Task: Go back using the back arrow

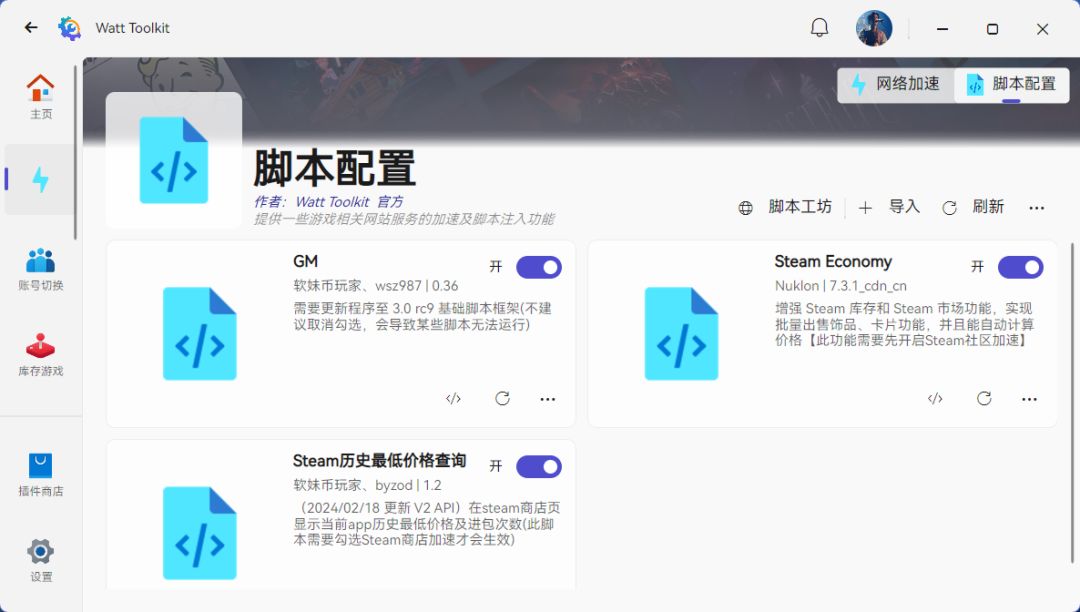Action: [31, 28]
